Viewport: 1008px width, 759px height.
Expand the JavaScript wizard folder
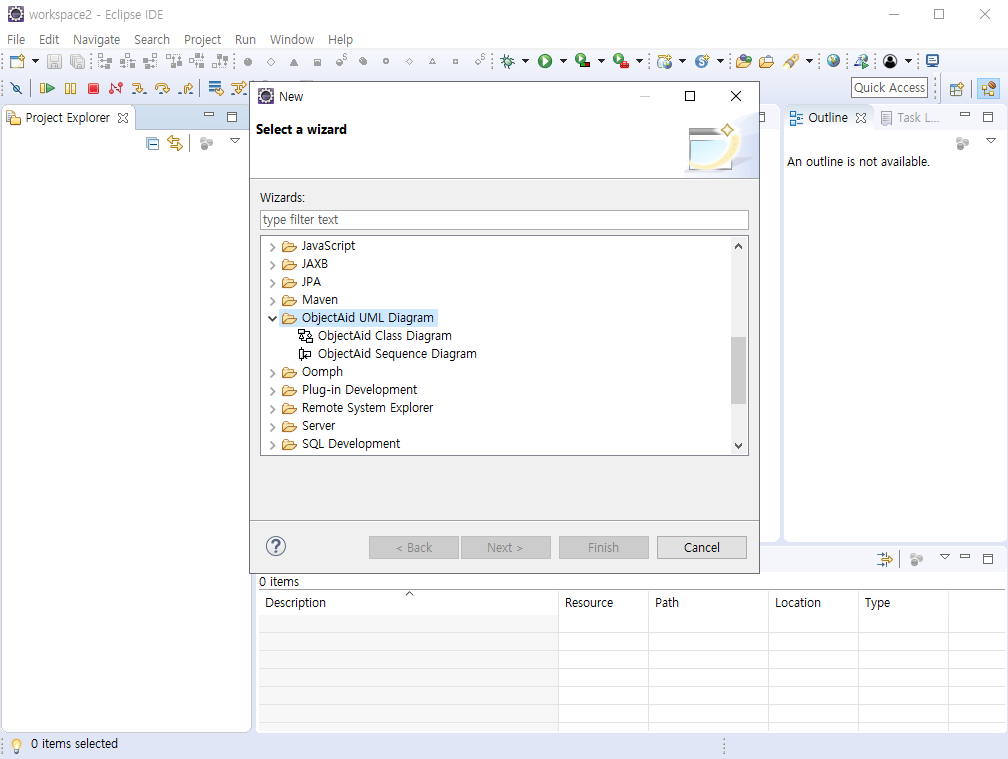point(272,247)
